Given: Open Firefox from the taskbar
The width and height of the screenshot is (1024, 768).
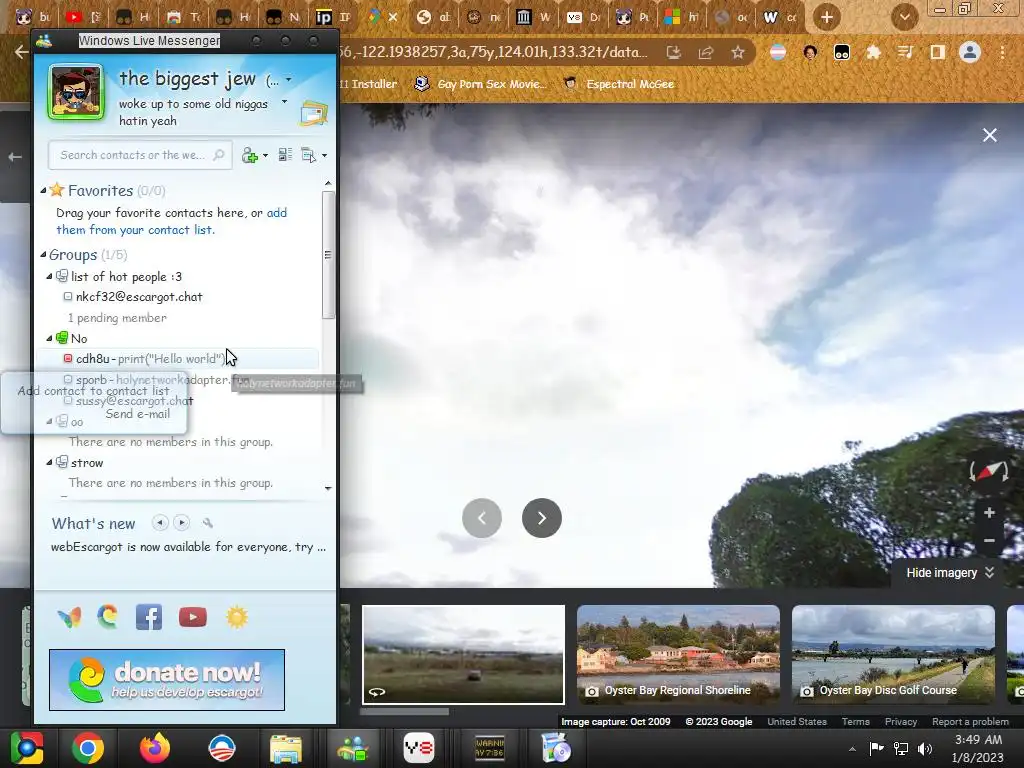Looking at the screenshot, I should pos(155,748).
